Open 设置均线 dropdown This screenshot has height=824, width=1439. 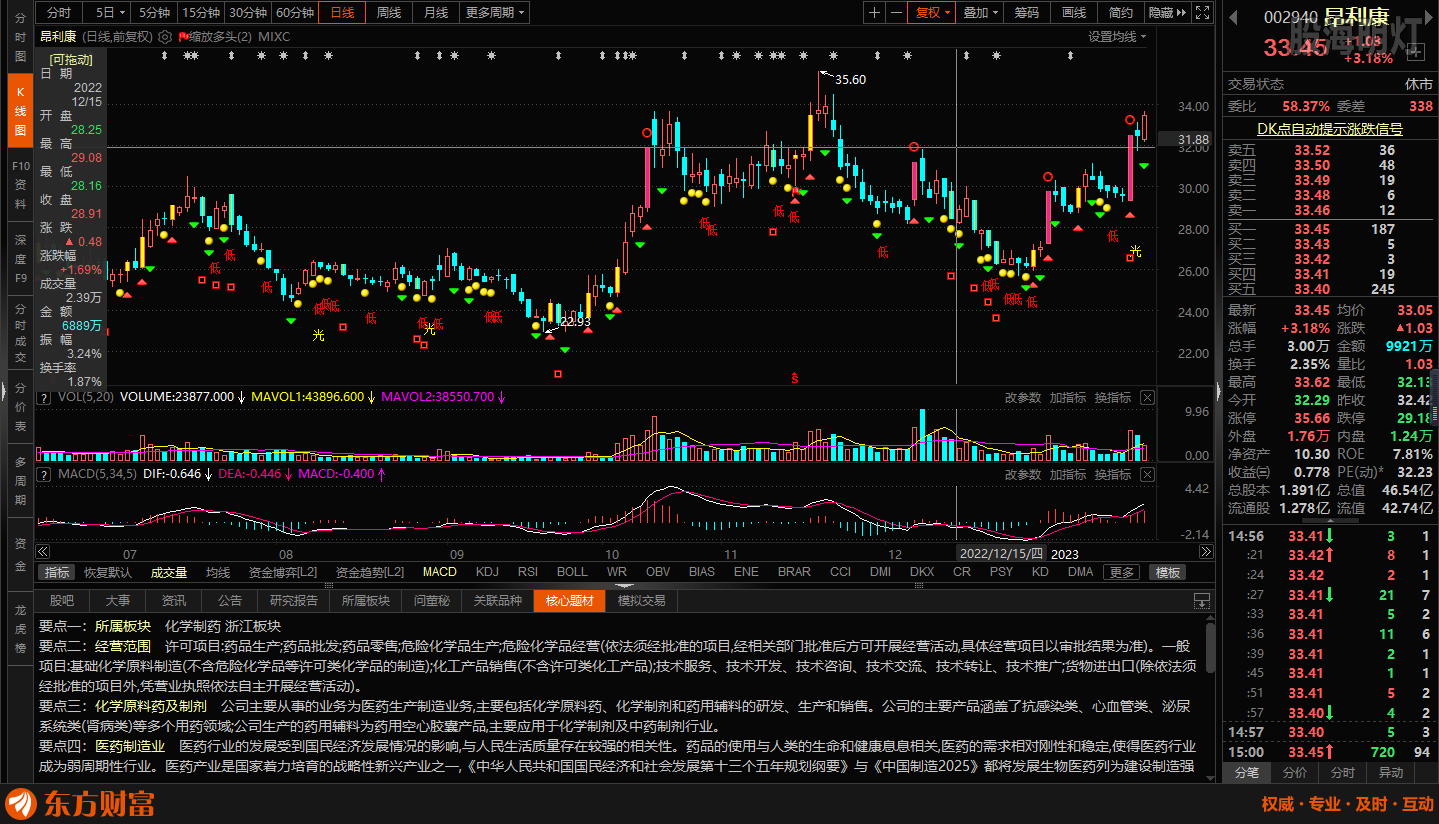coord(1117,37)
